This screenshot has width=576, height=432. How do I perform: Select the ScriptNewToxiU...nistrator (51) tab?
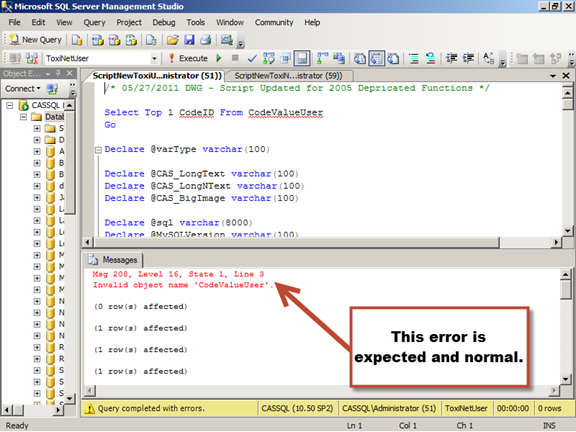pyautogui.click(x=157, y=76)
